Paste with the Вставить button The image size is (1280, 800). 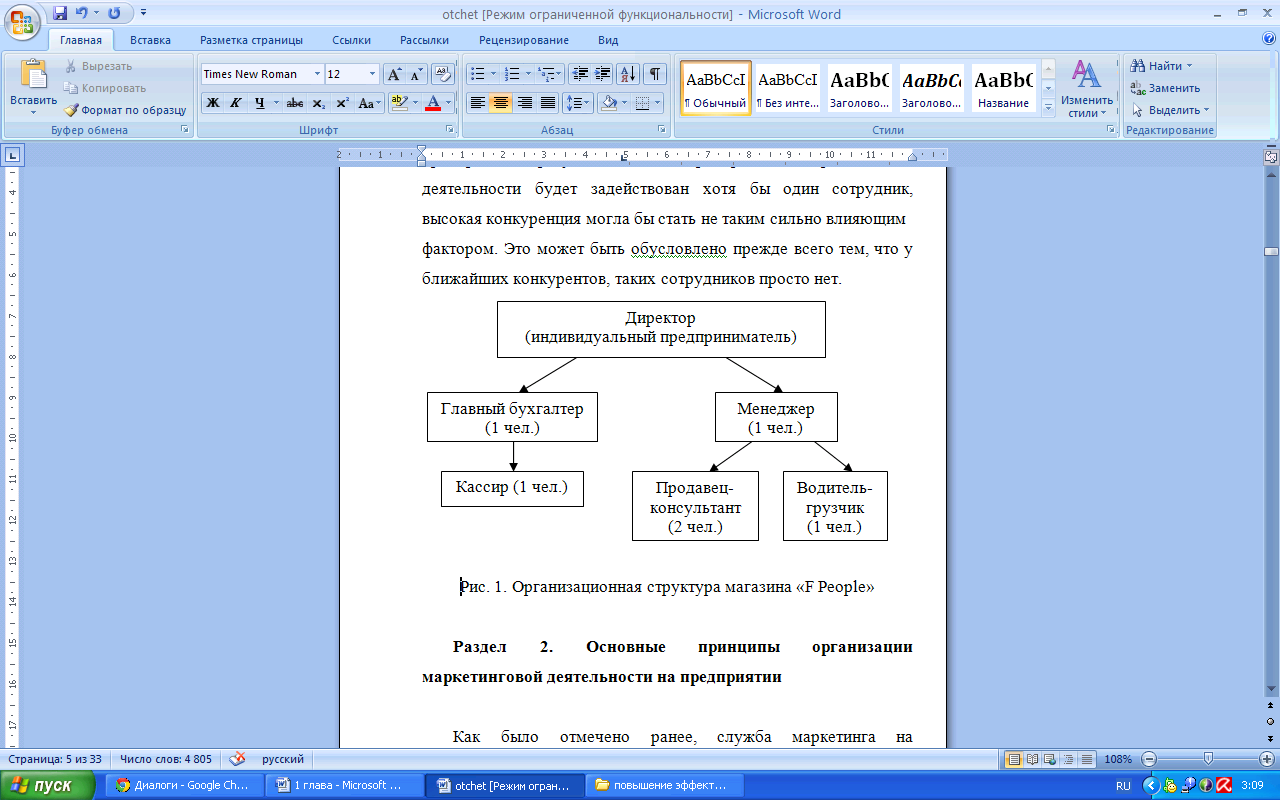[34, 88]
